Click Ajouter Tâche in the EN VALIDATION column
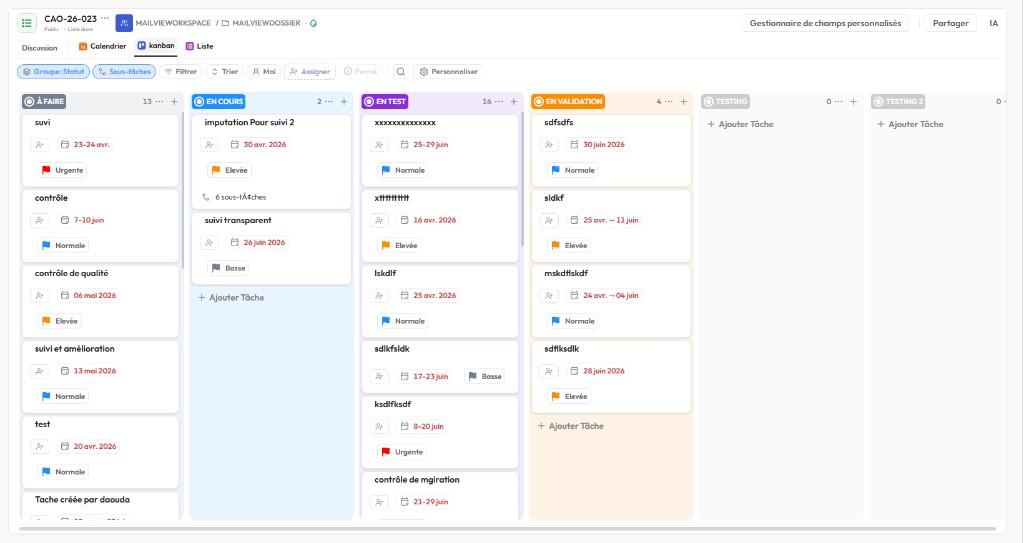 click(x=571, y=426)
